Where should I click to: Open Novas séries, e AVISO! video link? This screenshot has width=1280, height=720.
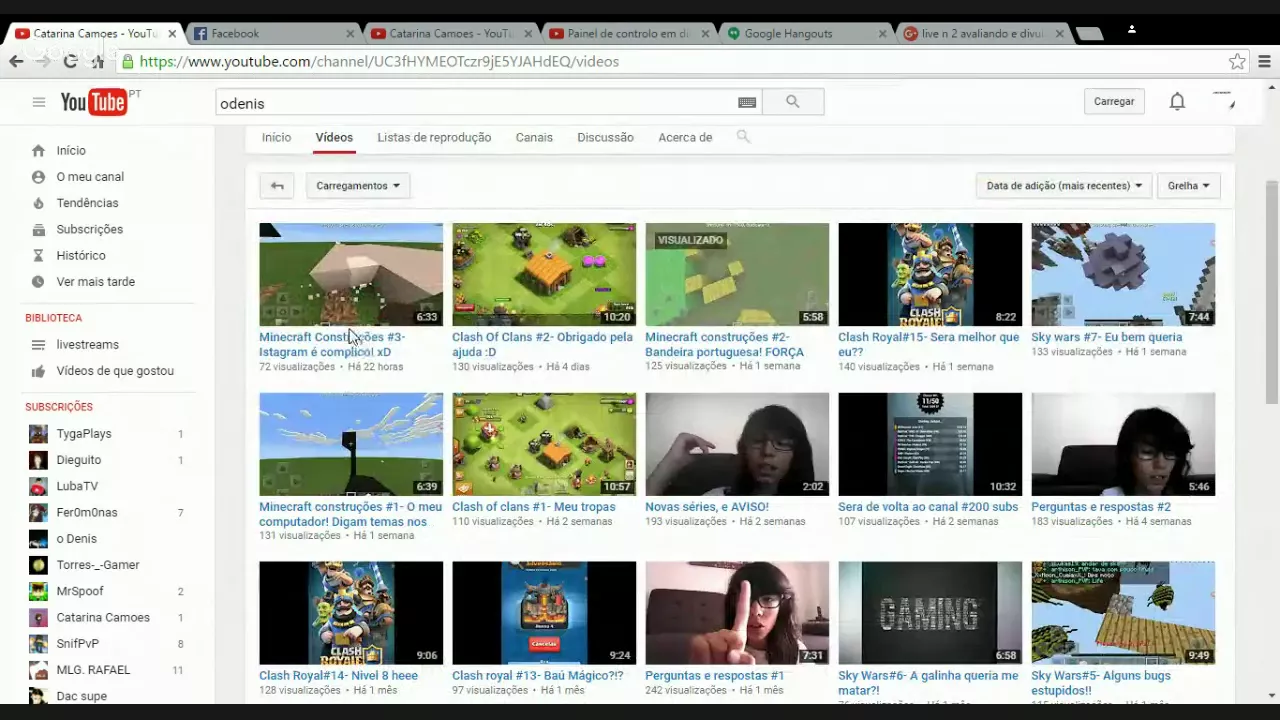click(707, 507)
